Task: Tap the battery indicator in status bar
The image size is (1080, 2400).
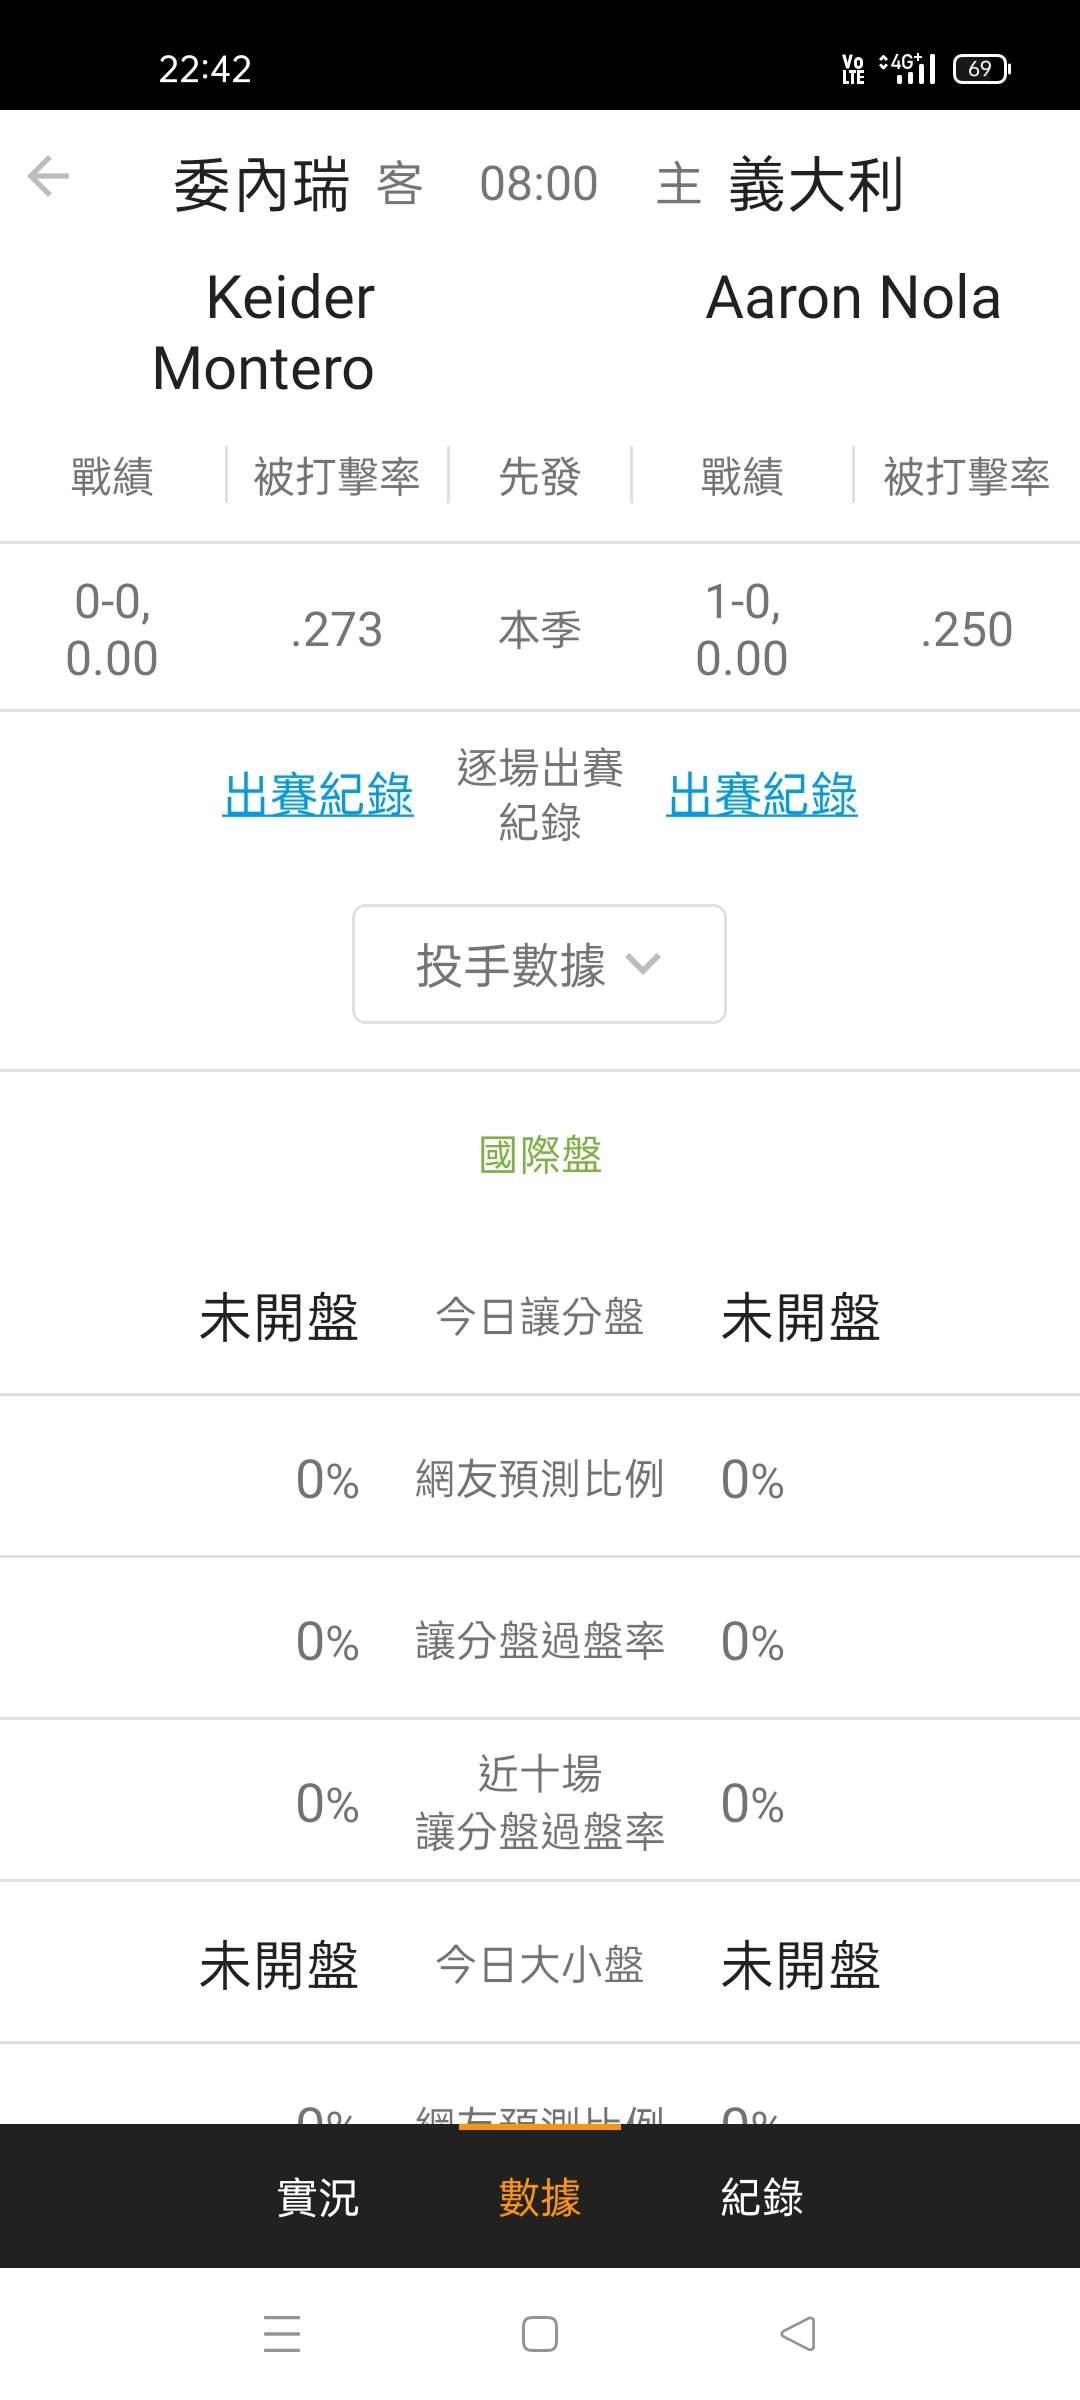Action: coord(981,69)
